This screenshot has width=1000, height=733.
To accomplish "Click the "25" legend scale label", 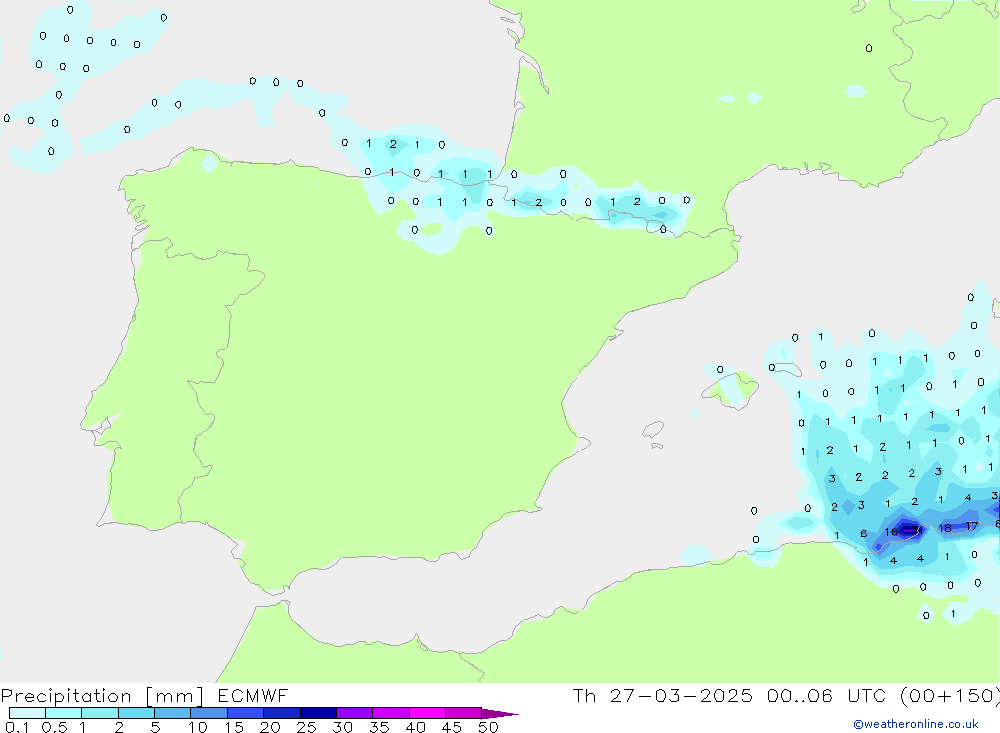I will click(306, 727).
